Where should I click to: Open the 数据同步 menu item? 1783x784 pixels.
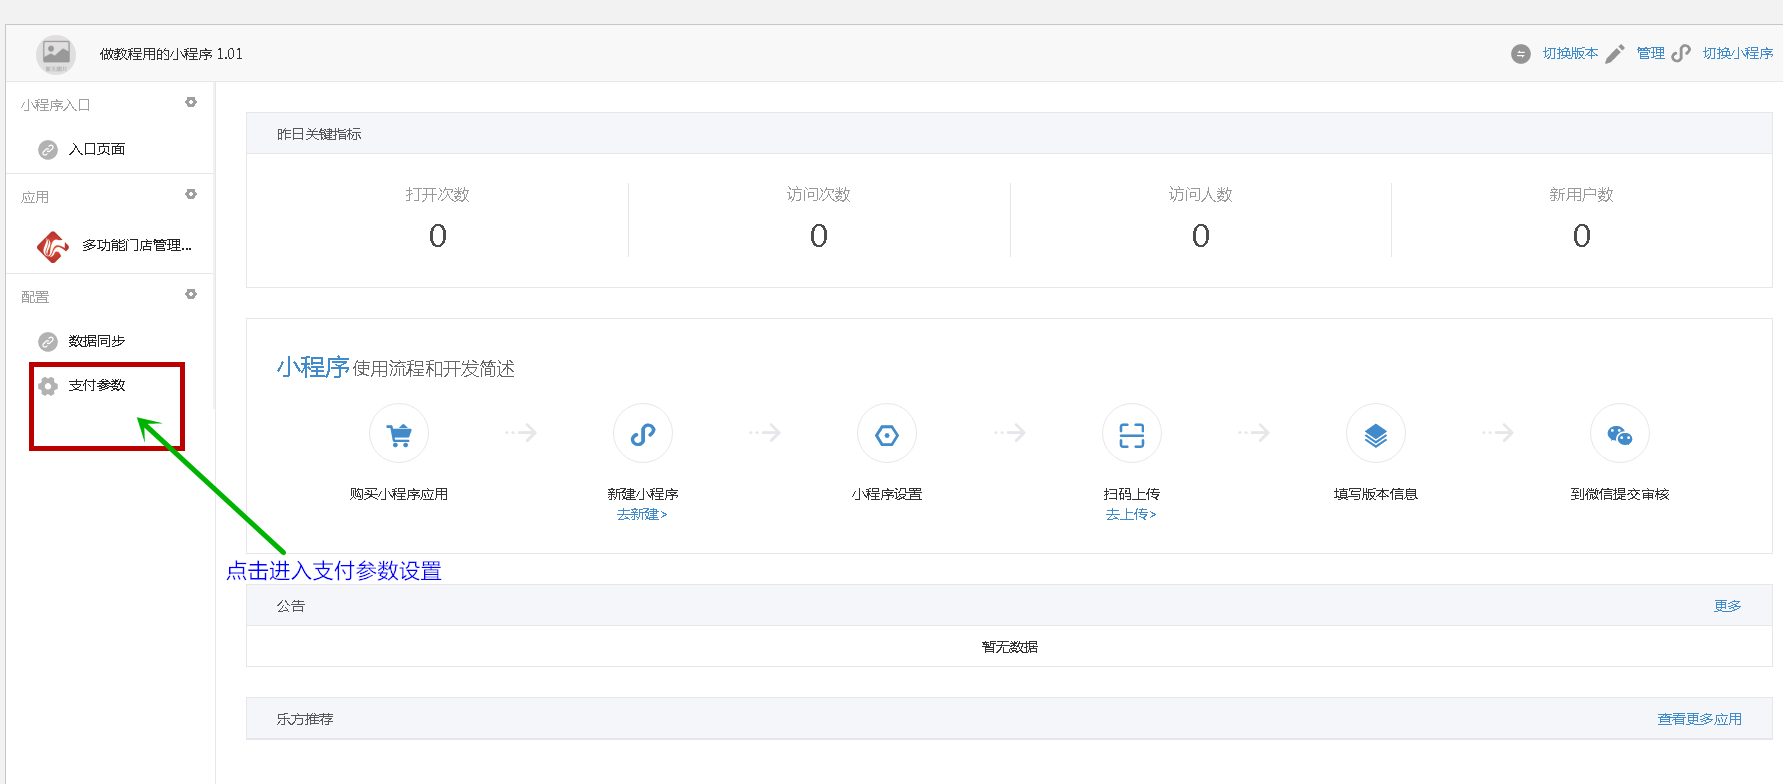point(96,341)
